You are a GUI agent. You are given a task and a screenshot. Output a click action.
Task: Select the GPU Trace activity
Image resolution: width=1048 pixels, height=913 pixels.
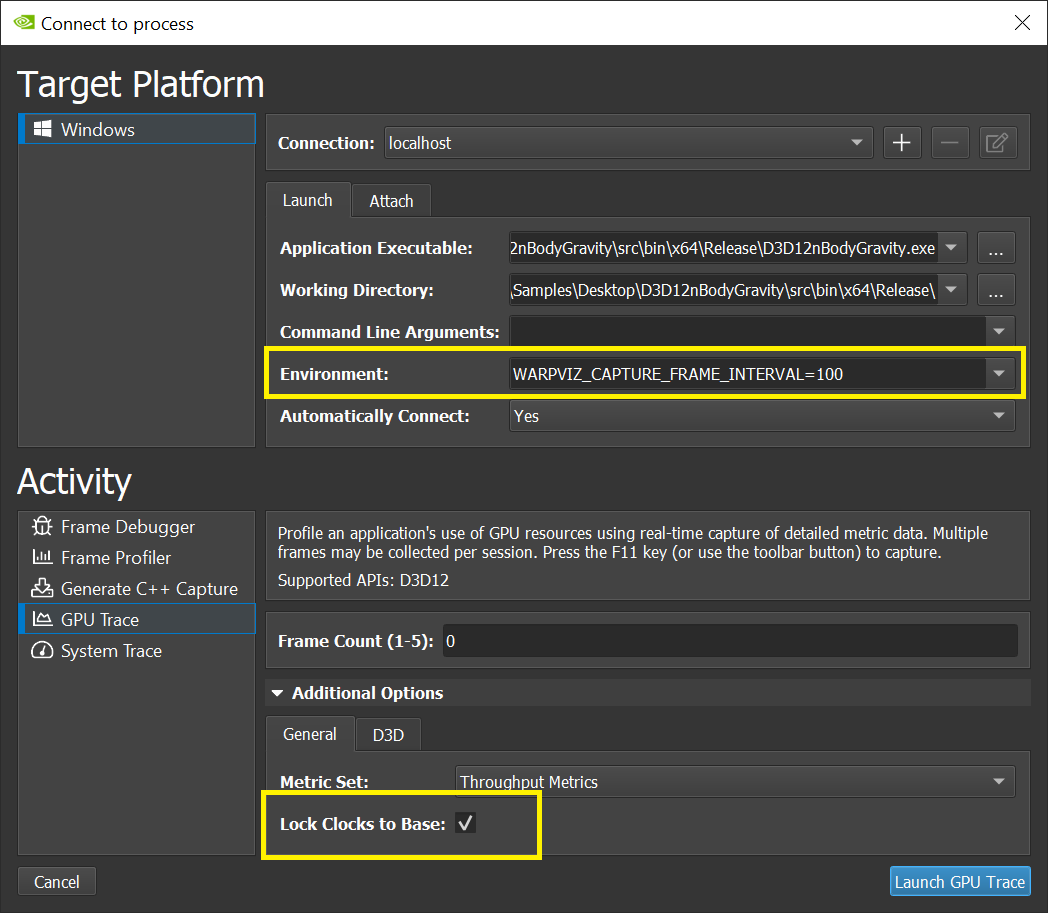tap(99, 620)
